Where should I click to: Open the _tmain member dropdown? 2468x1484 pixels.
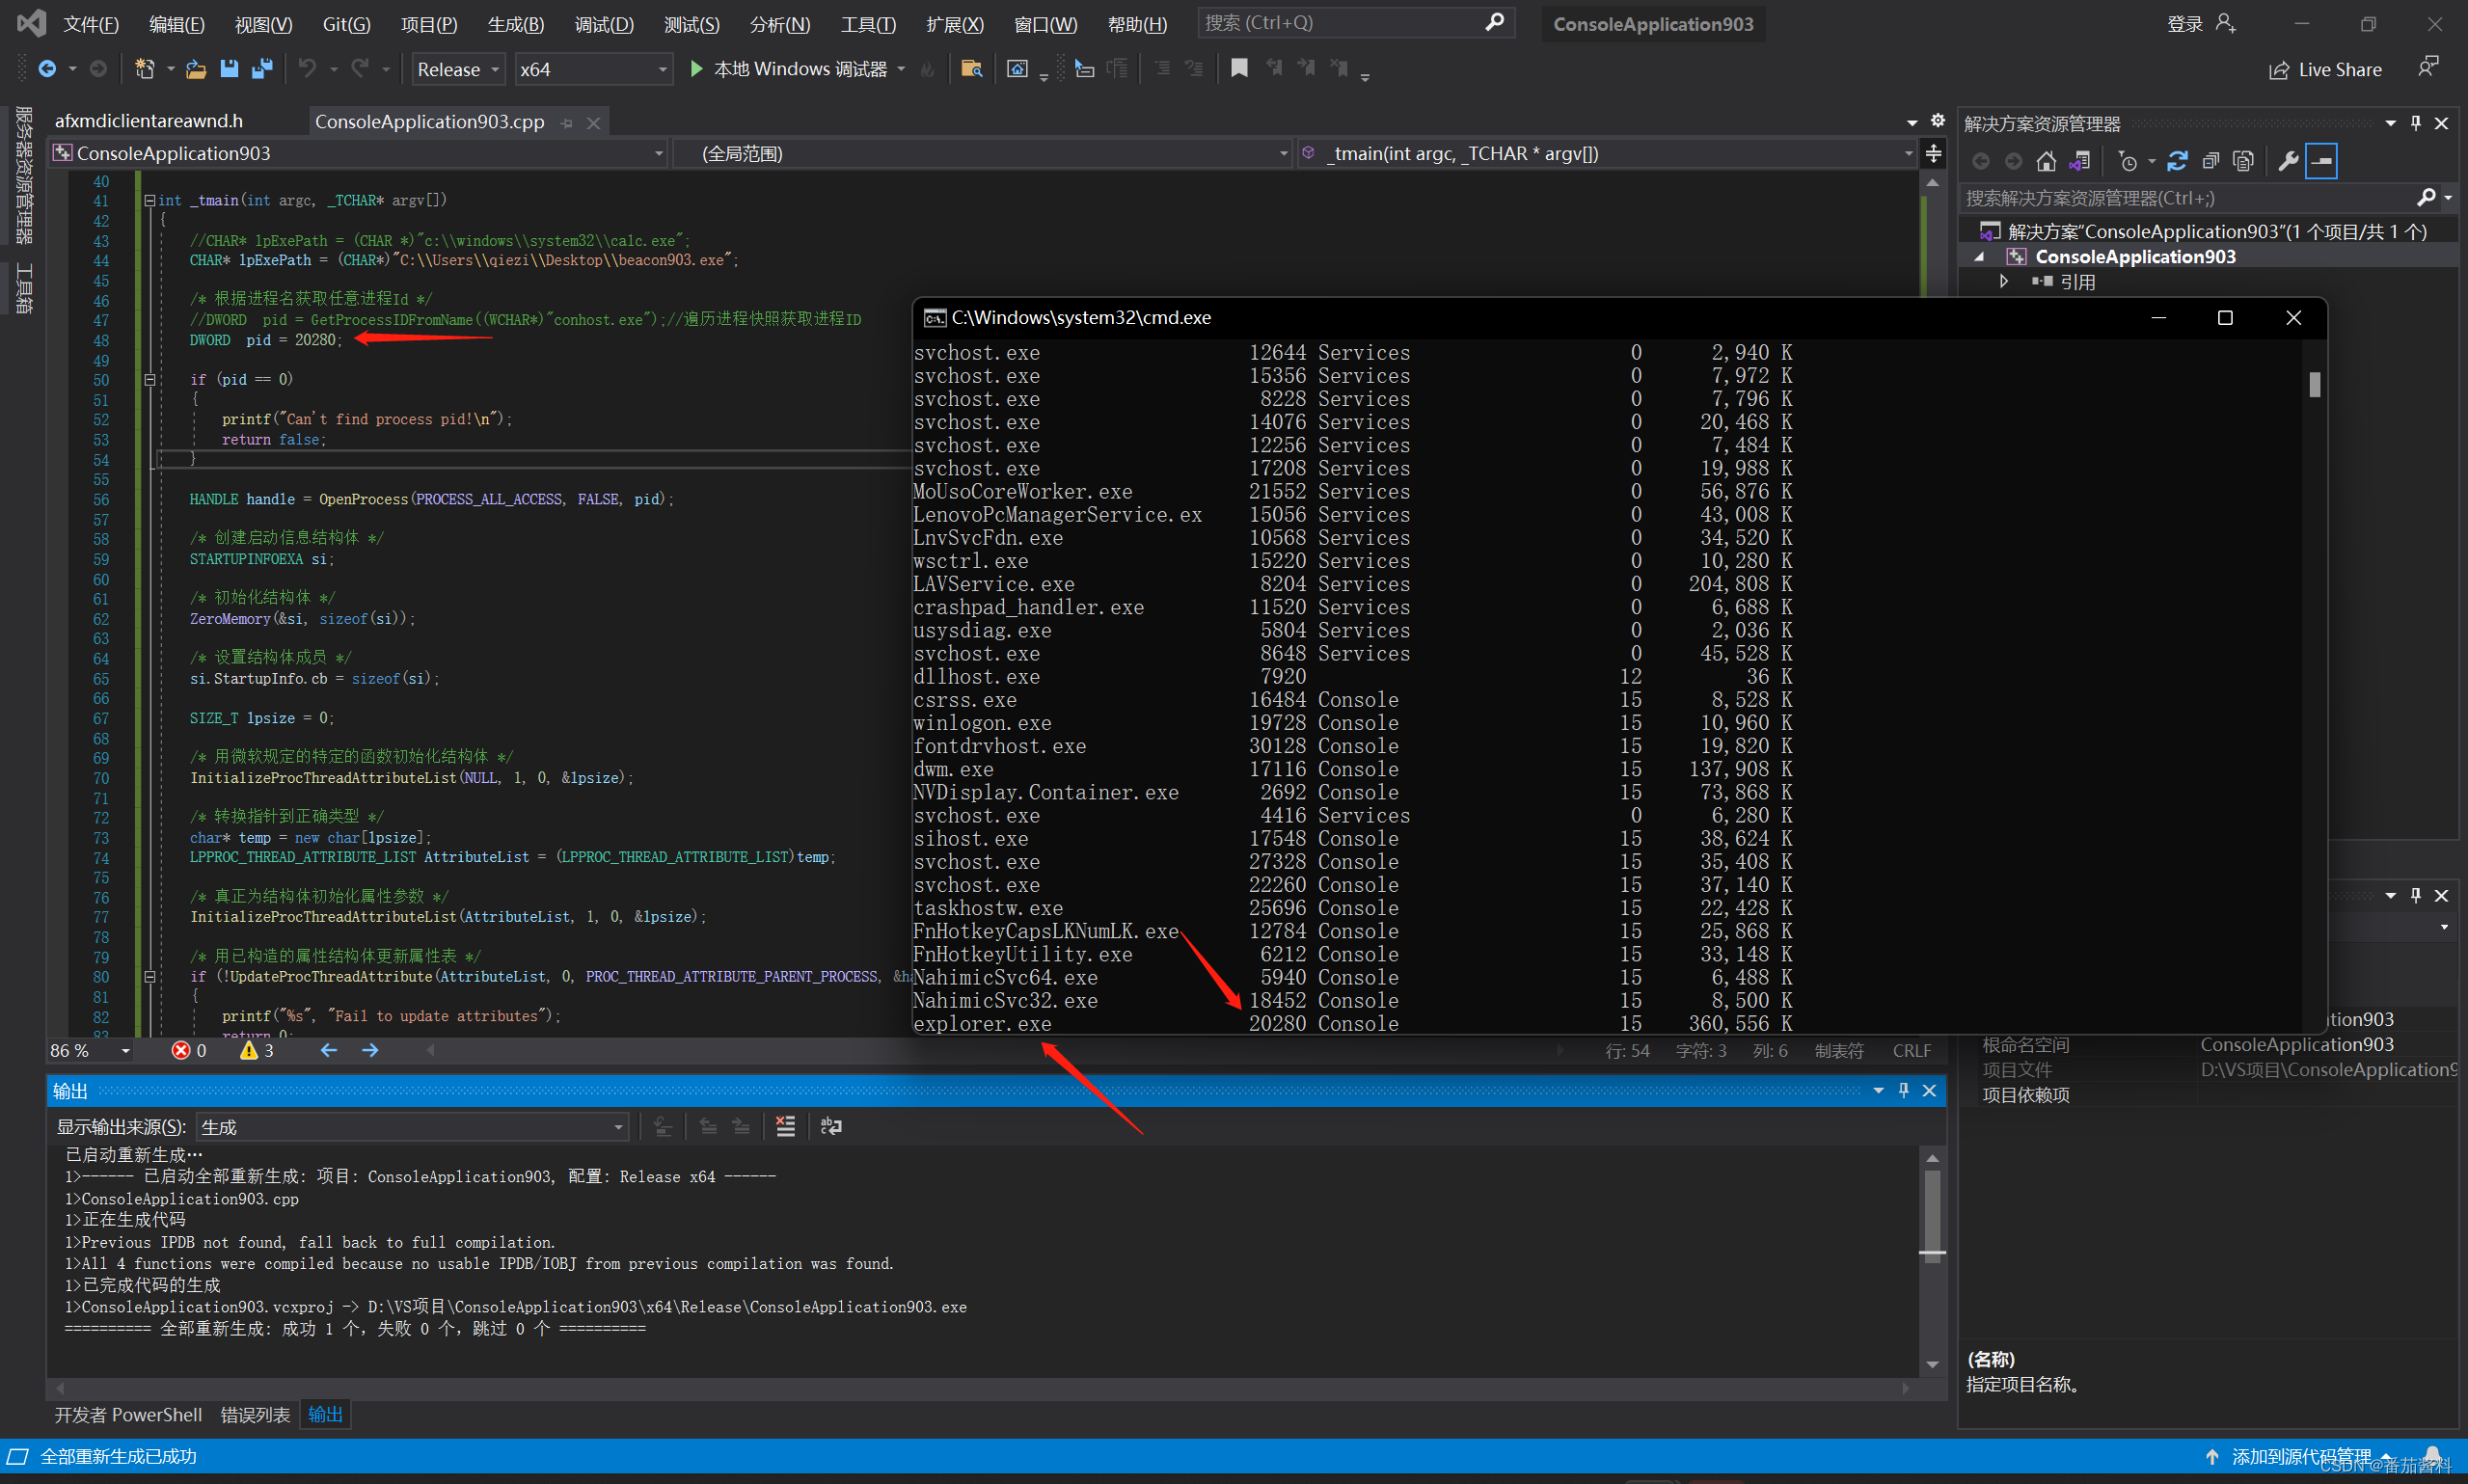[x=1607, y=153]
